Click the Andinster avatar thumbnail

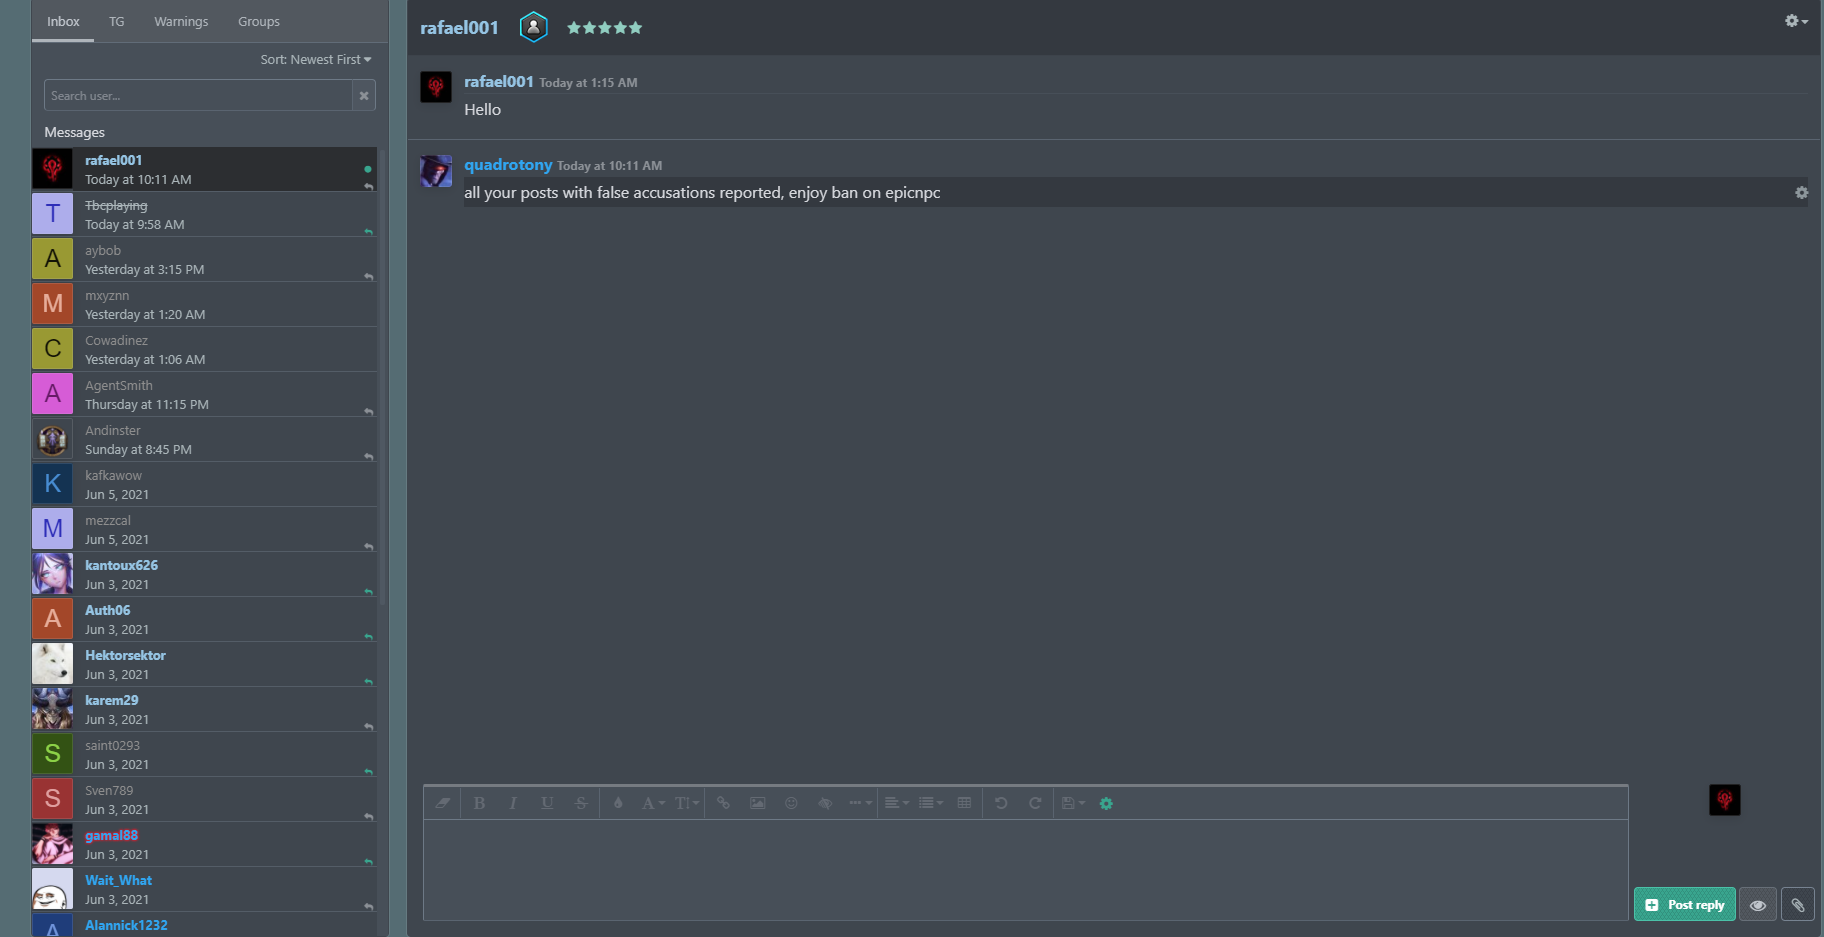pos(52,439)
